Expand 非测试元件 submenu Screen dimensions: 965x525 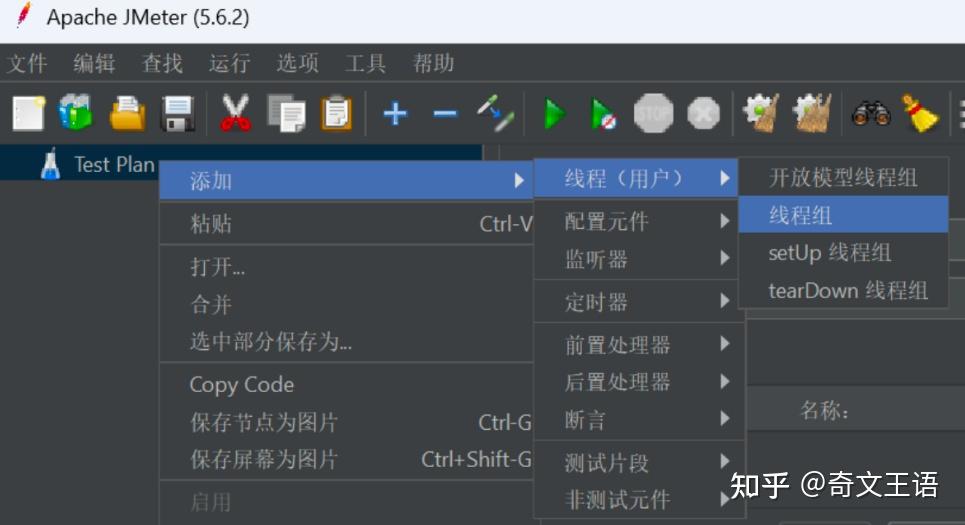pyautogui.click(x=639, y=499)
